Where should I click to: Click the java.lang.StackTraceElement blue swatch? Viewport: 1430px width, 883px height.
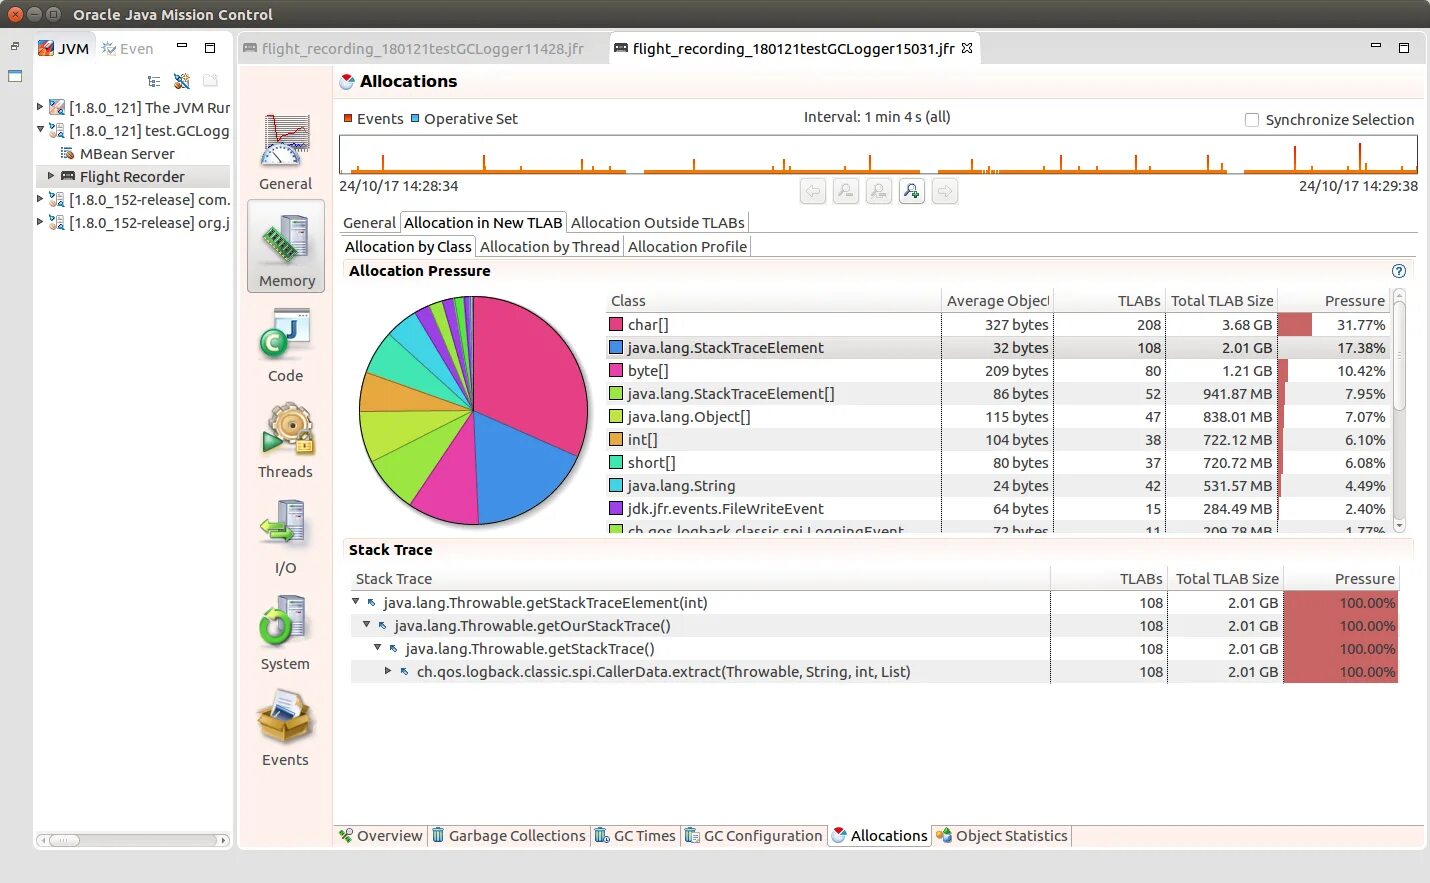coord(616,347)
